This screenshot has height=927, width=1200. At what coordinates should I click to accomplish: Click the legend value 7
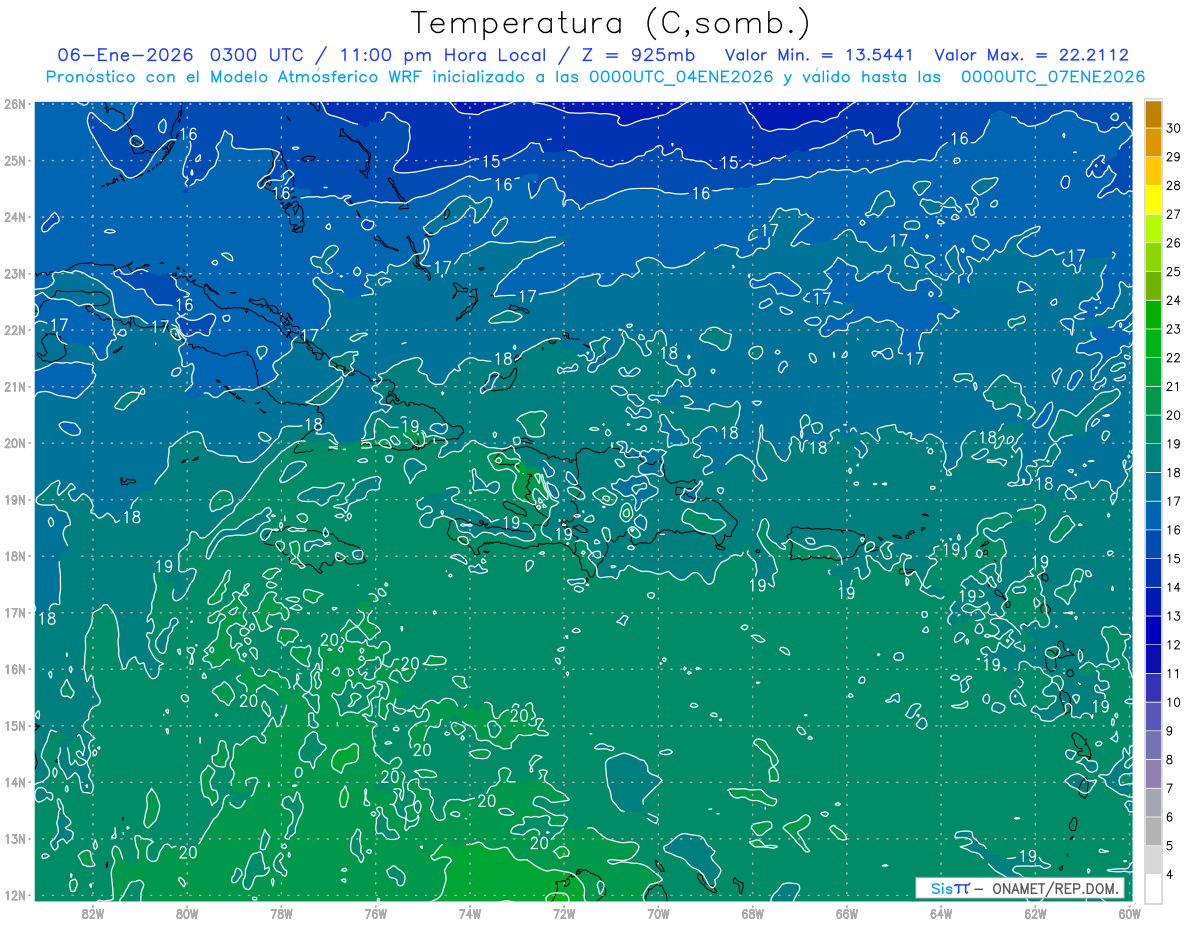click(1171, 788)
